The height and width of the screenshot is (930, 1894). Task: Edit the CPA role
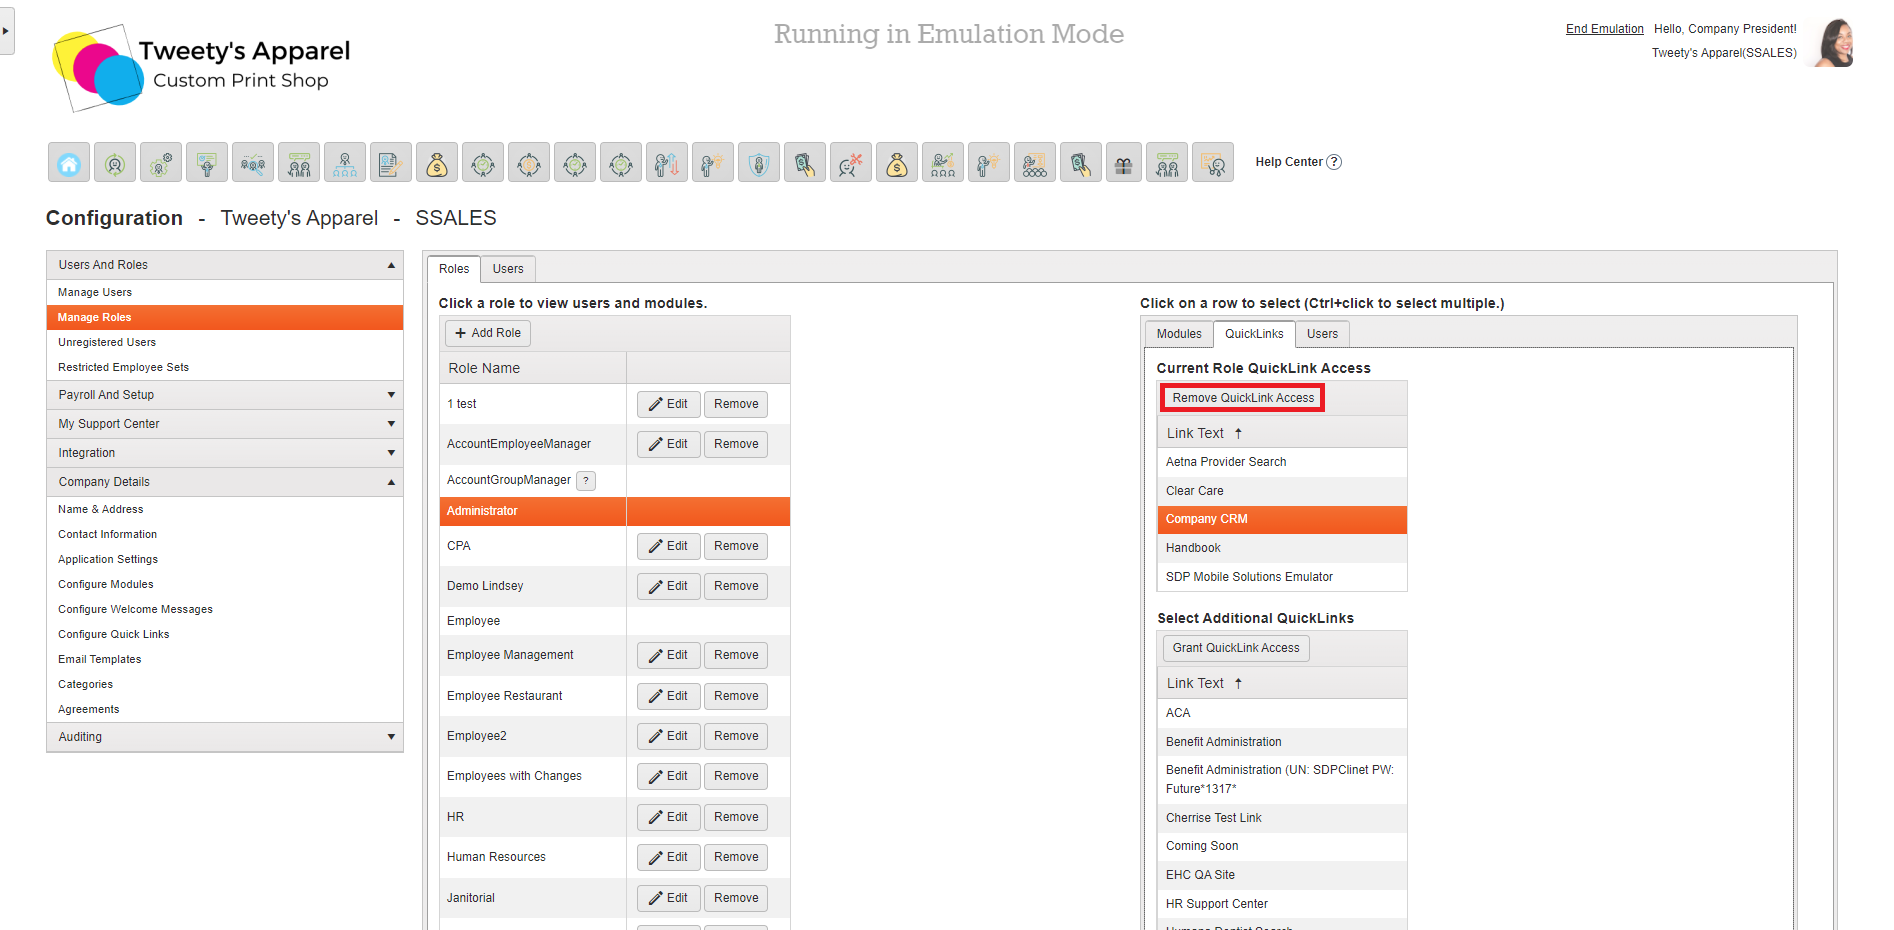[x=668, y=546]
